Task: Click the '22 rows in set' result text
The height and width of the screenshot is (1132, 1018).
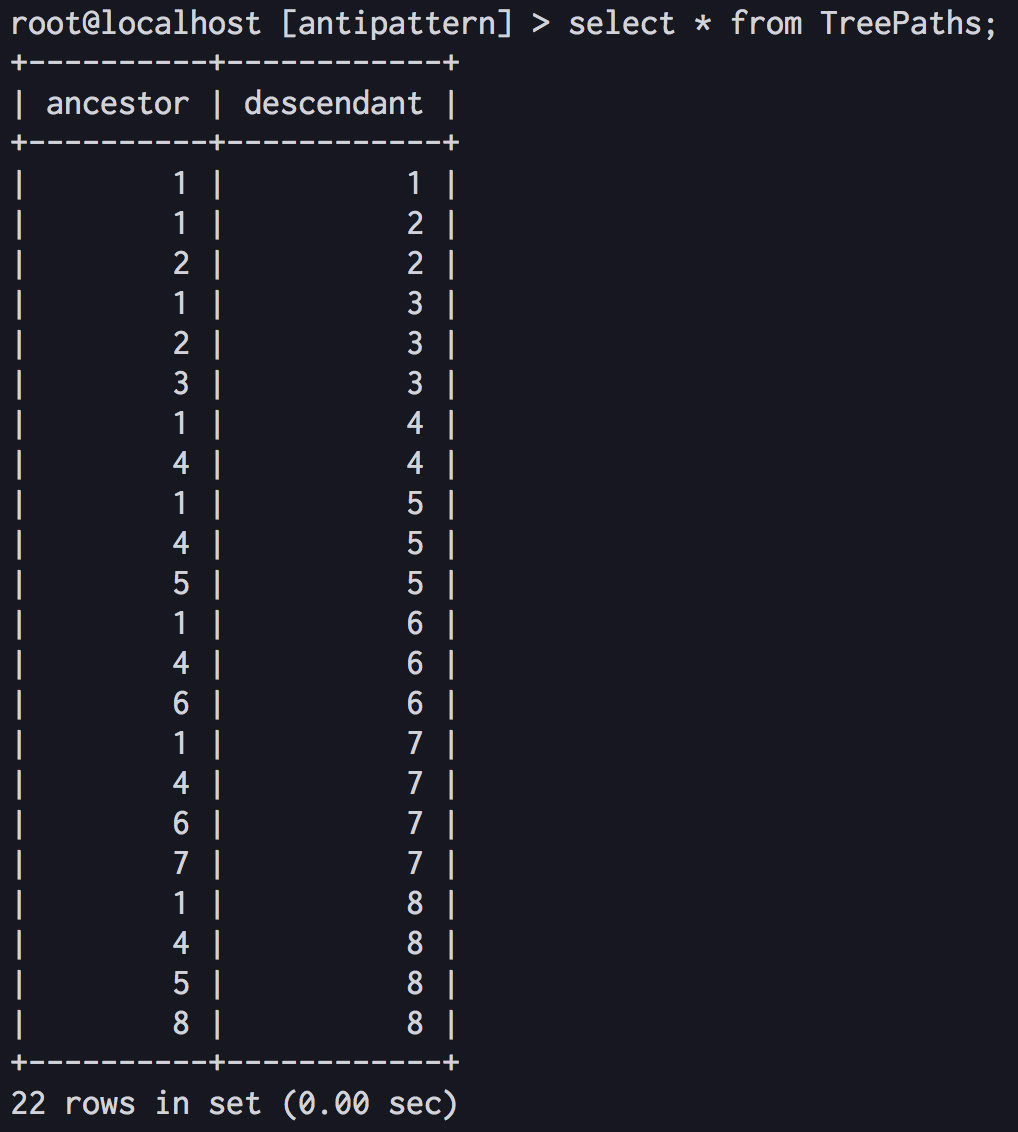Action: [x=136, y=1104]
